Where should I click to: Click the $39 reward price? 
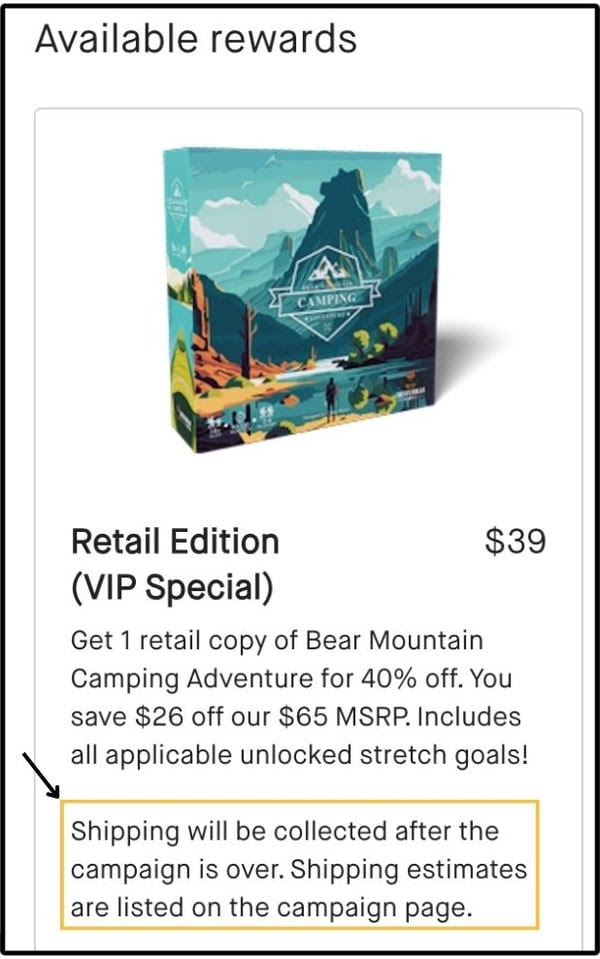pos(515,541)
